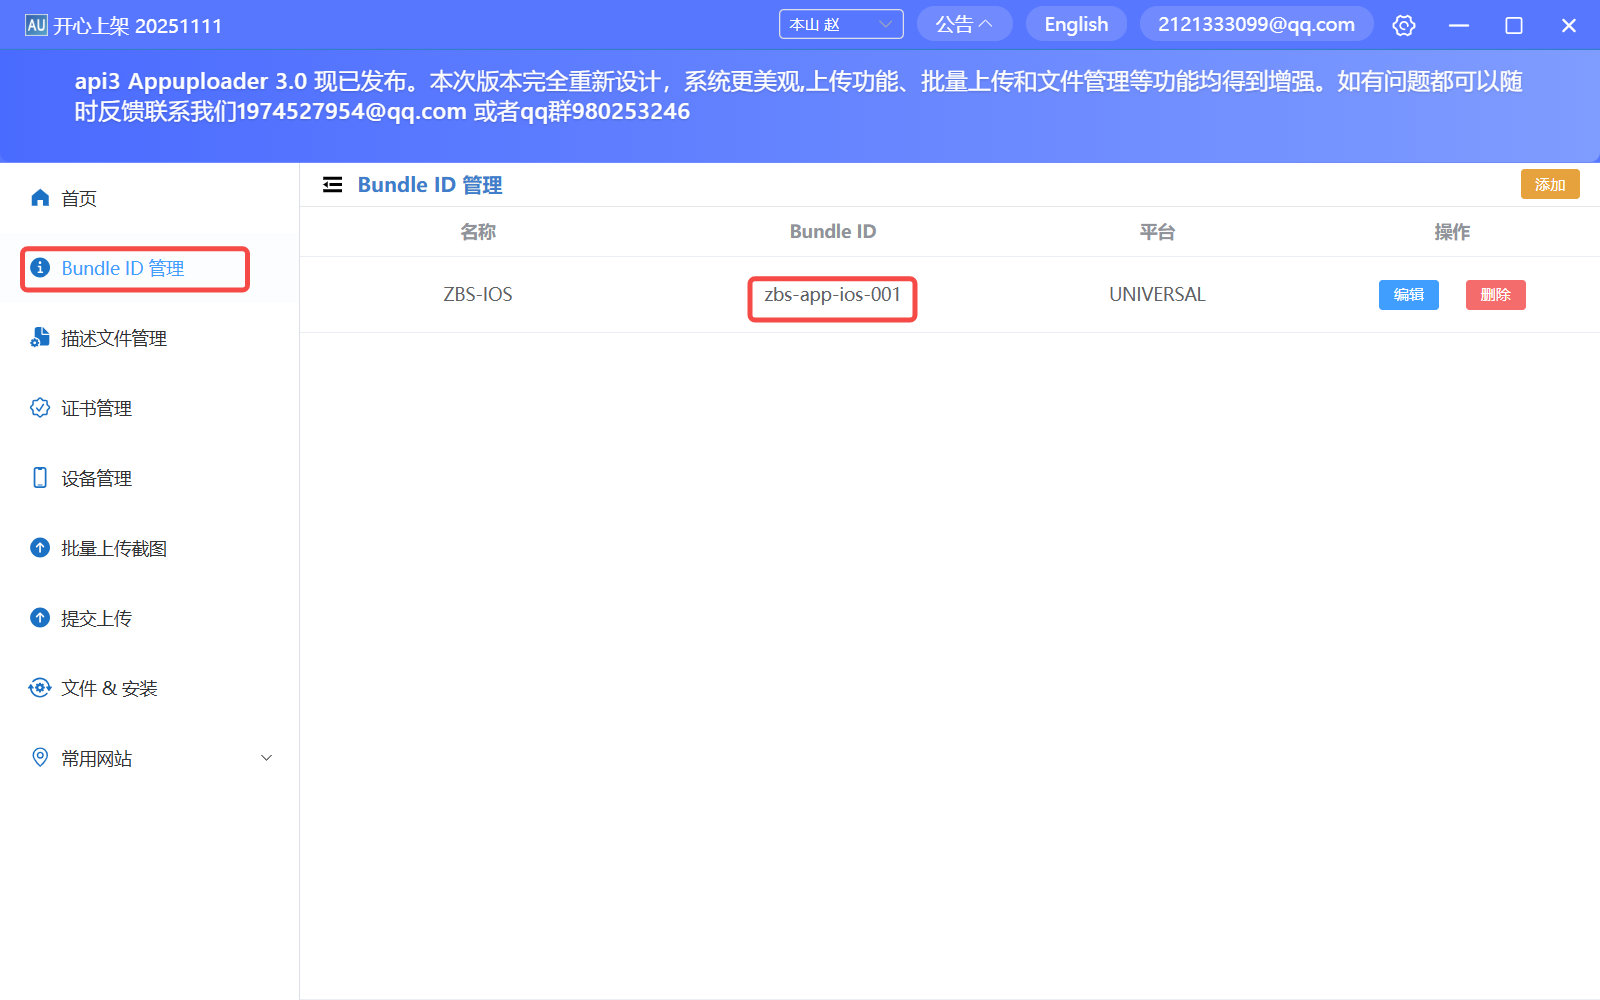Expand the 常用网站 menu in sidebar
Viewport: 1600px width, 1000px height.
point(265,757)
